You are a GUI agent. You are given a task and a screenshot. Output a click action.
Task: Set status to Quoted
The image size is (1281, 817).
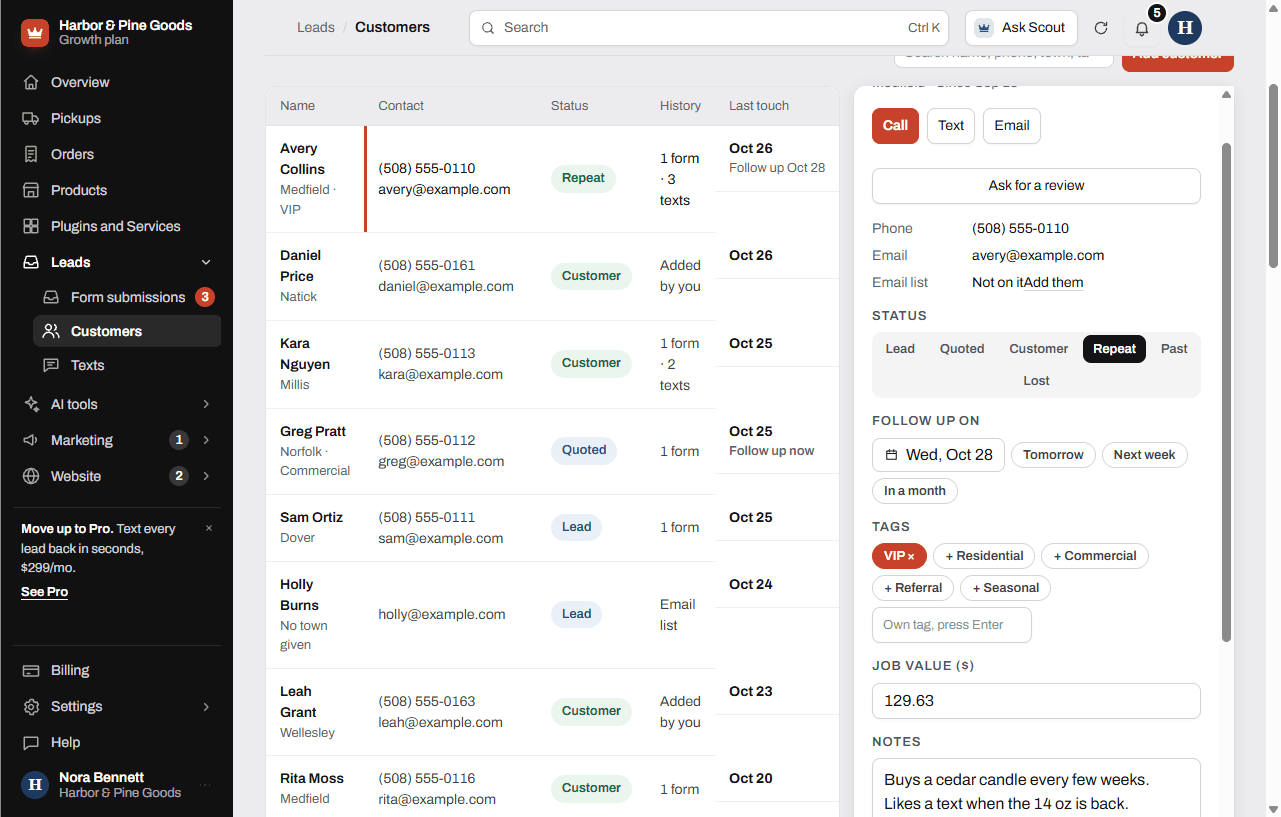click(x=962, y=349)
